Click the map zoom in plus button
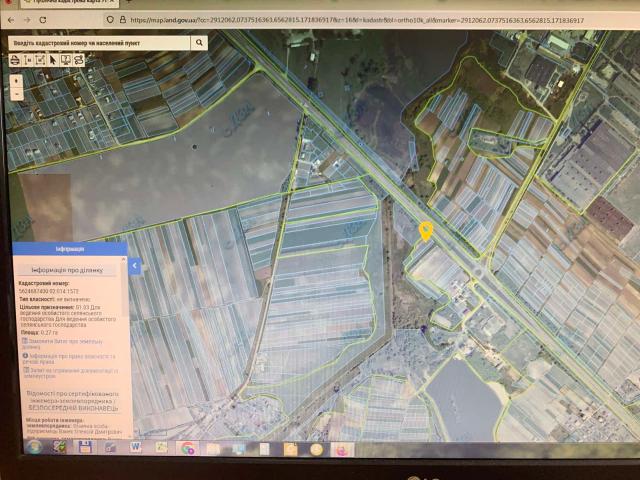This screenshot has height=480, width=640. tap(17, 80)
